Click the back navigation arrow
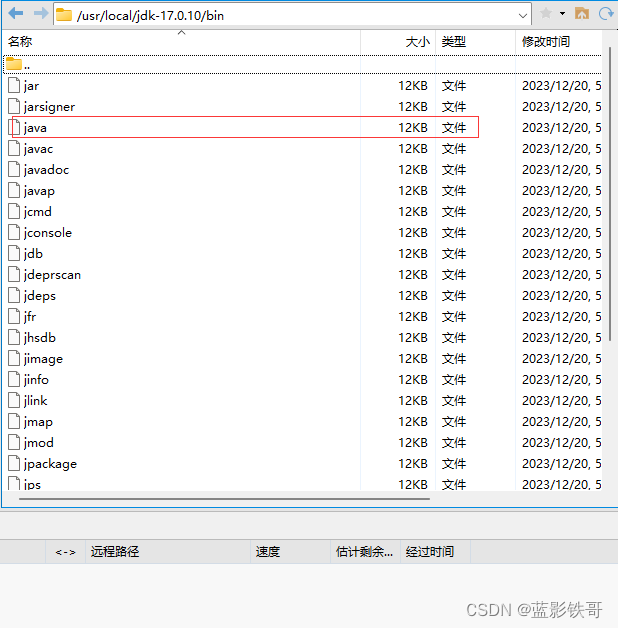Viewport: 618px width, 628px height. coord(16,14)
